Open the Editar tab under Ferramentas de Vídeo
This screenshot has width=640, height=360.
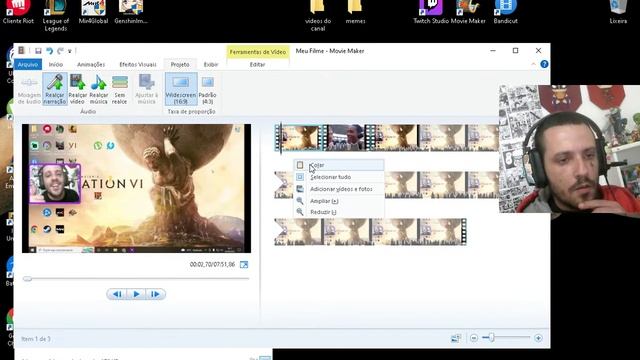[258, 64]
